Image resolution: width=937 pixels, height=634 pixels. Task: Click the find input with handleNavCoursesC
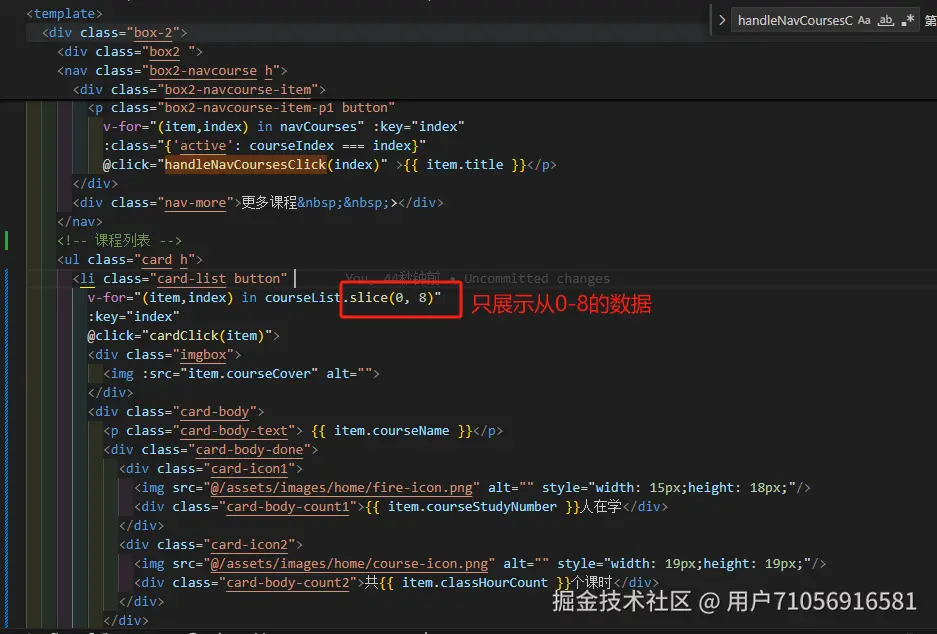795,20
